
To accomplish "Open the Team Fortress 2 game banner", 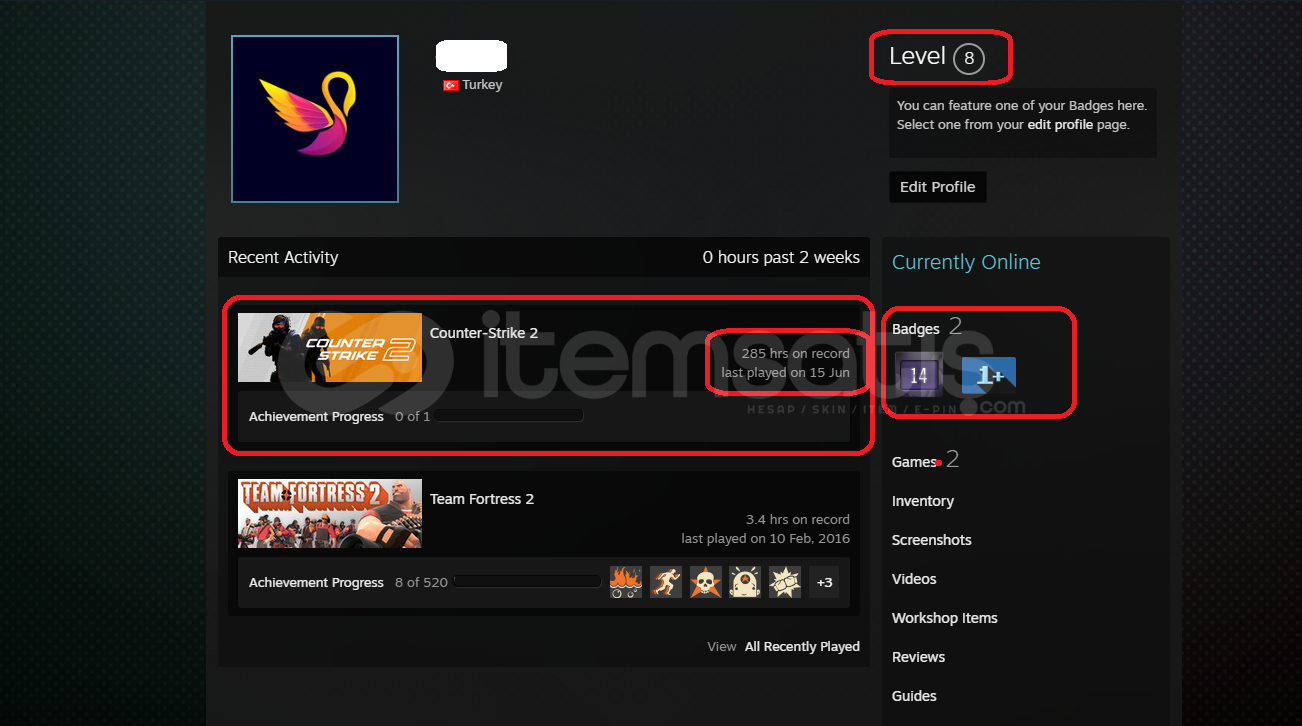I will [x=330, y=513].
